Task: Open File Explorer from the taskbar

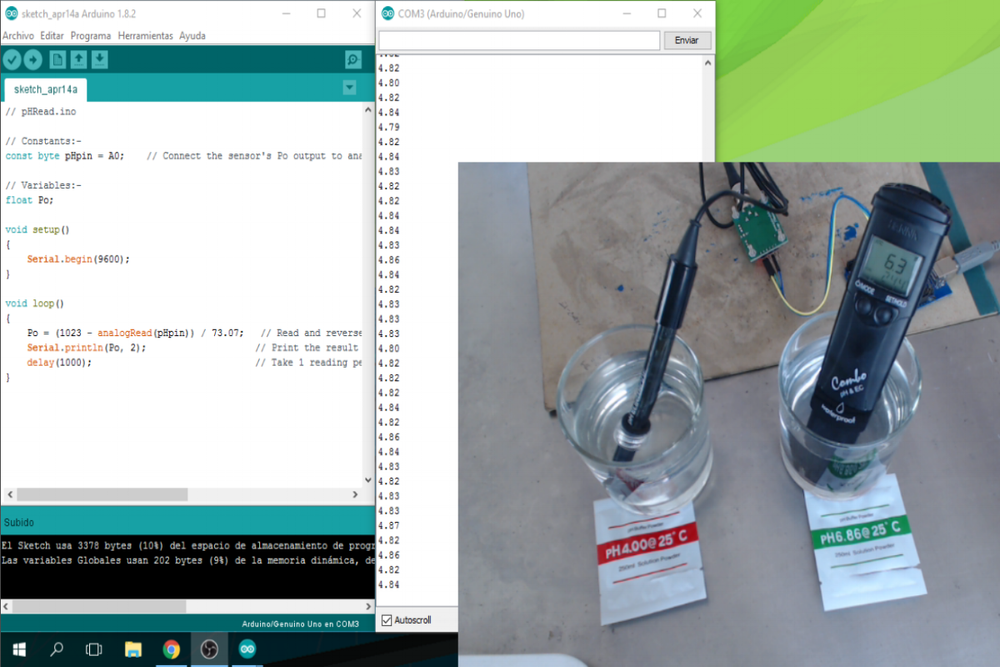Action: 133,649
